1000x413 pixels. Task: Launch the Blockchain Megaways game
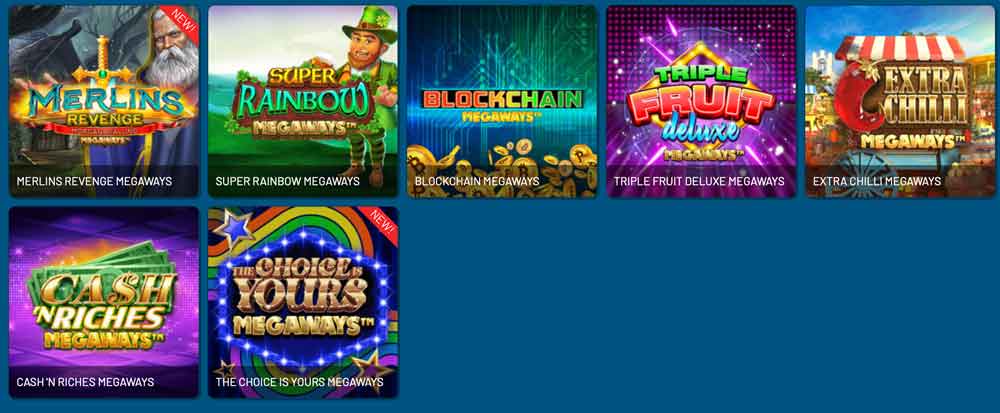pyautogui.click(x=502, y=101)
